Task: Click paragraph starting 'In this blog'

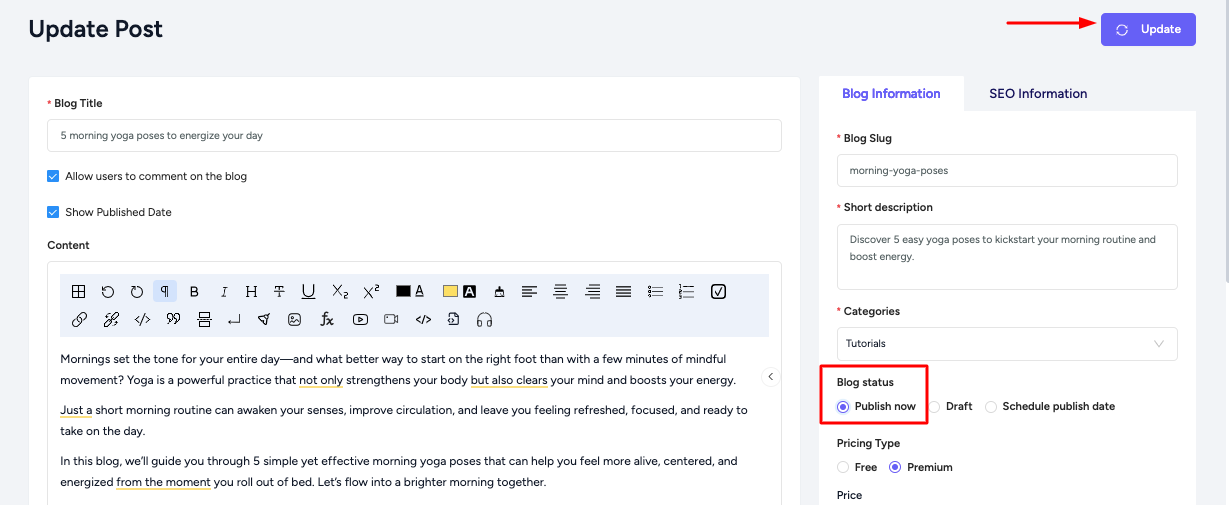Action: point(399,472)
